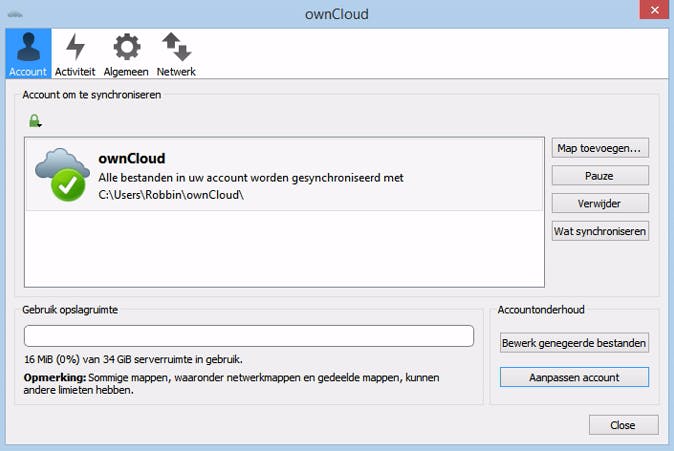Open the Account tab person icon
Image resolution: width=674 pixels, height=451 pixels.
[28, 49]
